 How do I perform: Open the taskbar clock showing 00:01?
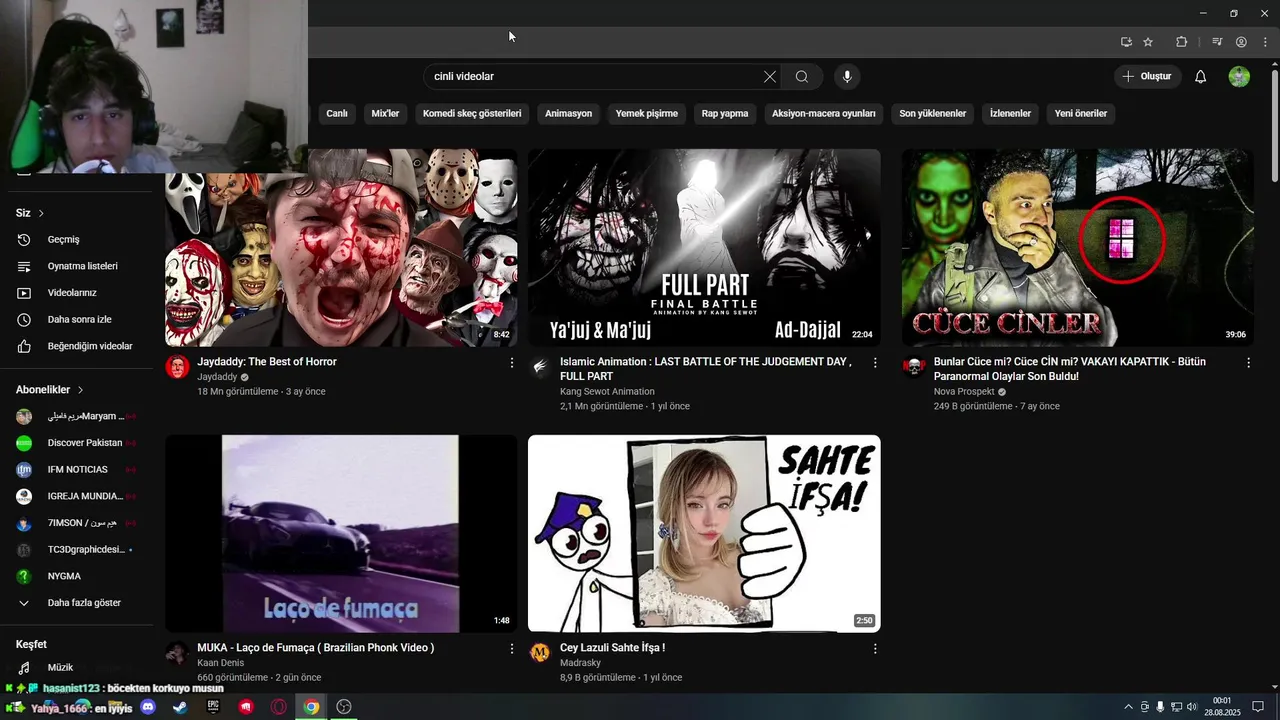coord(1222,707)
